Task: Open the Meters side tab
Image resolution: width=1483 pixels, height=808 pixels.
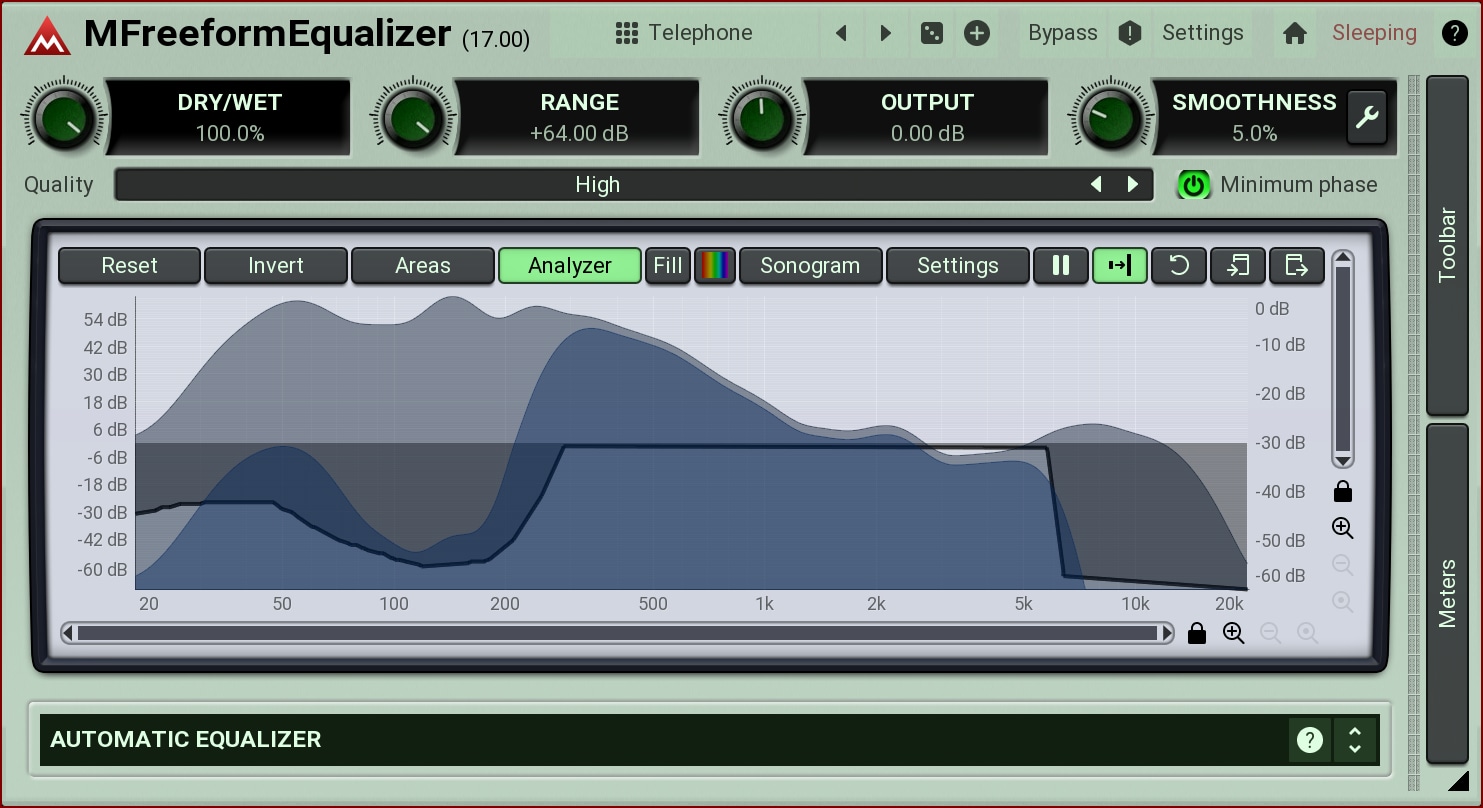Action: 1447,593
